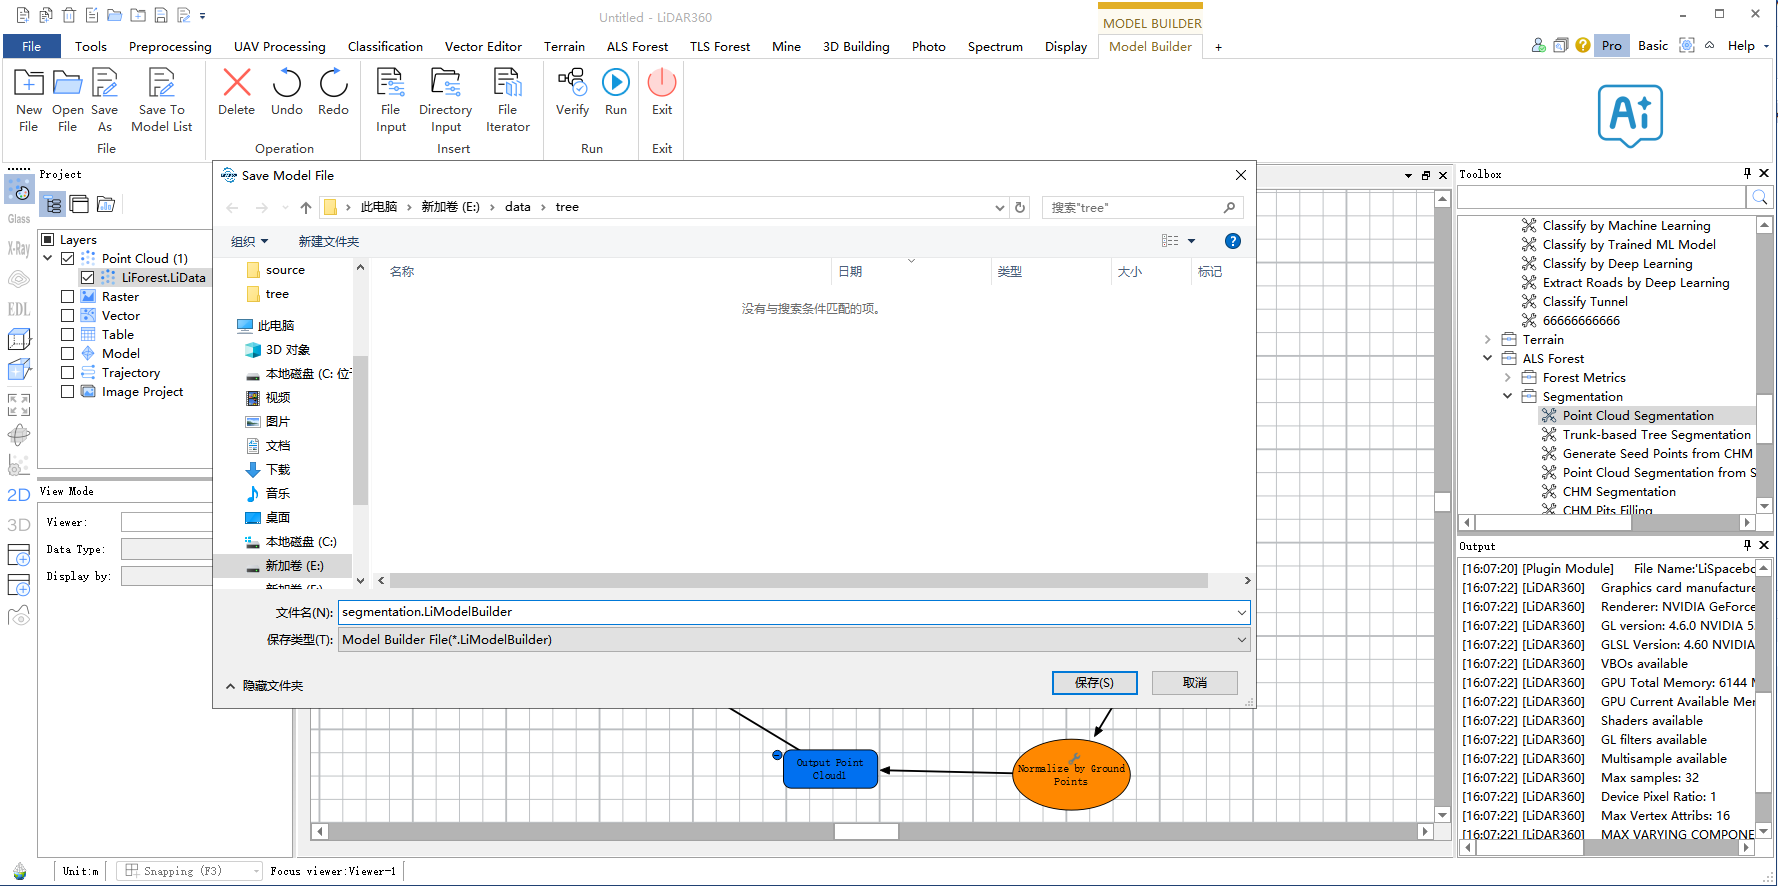Click the X-Ray display icon
This screenshot has height=886, width=1778.
pyautogui.click(x=19, y=249)
